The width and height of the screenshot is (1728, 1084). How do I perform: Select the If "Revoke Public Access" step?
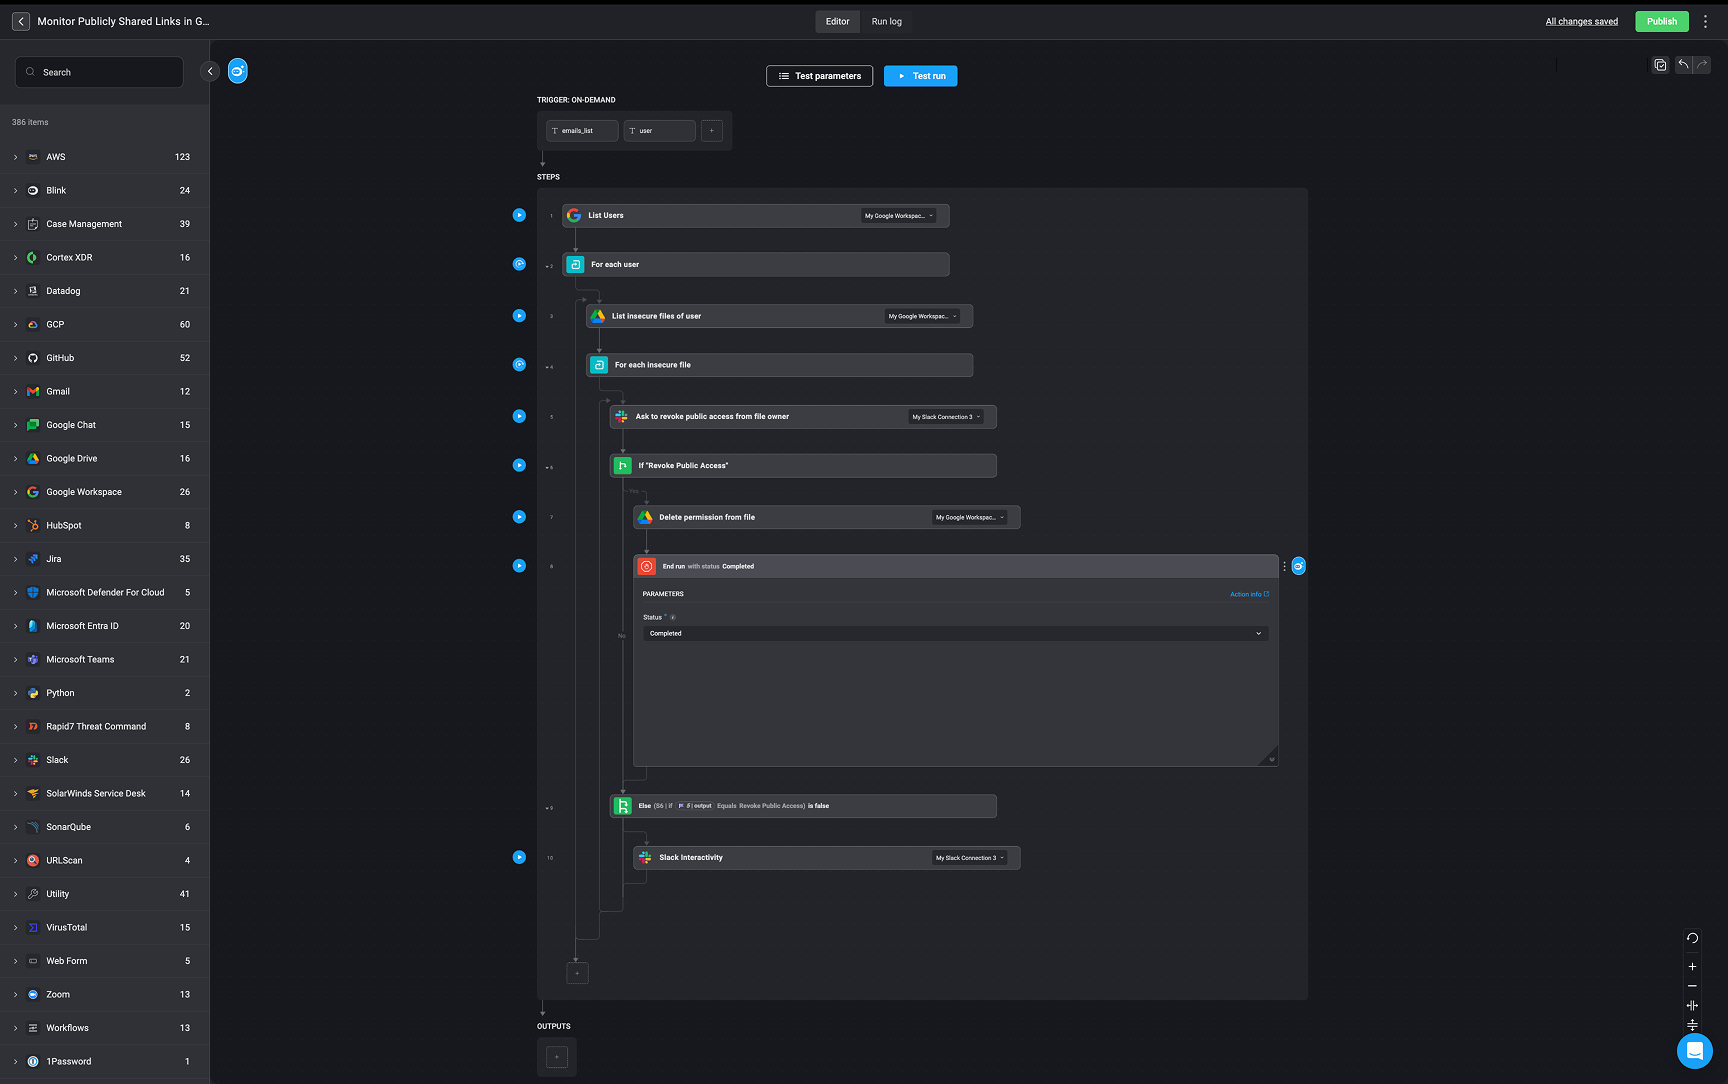(803, 465)
